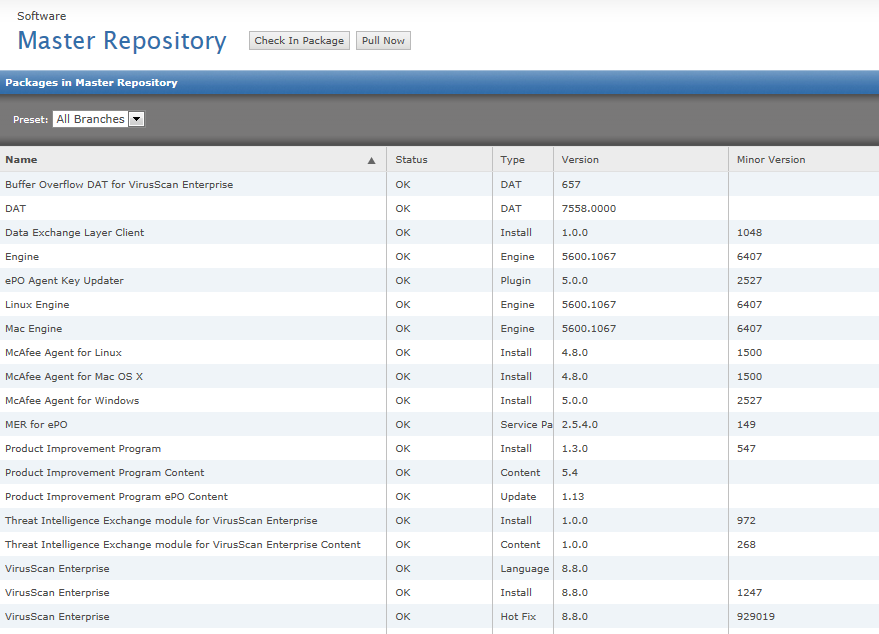
Task: Select McAfee Agent for Mac OS X
Action: click(74, 377)
